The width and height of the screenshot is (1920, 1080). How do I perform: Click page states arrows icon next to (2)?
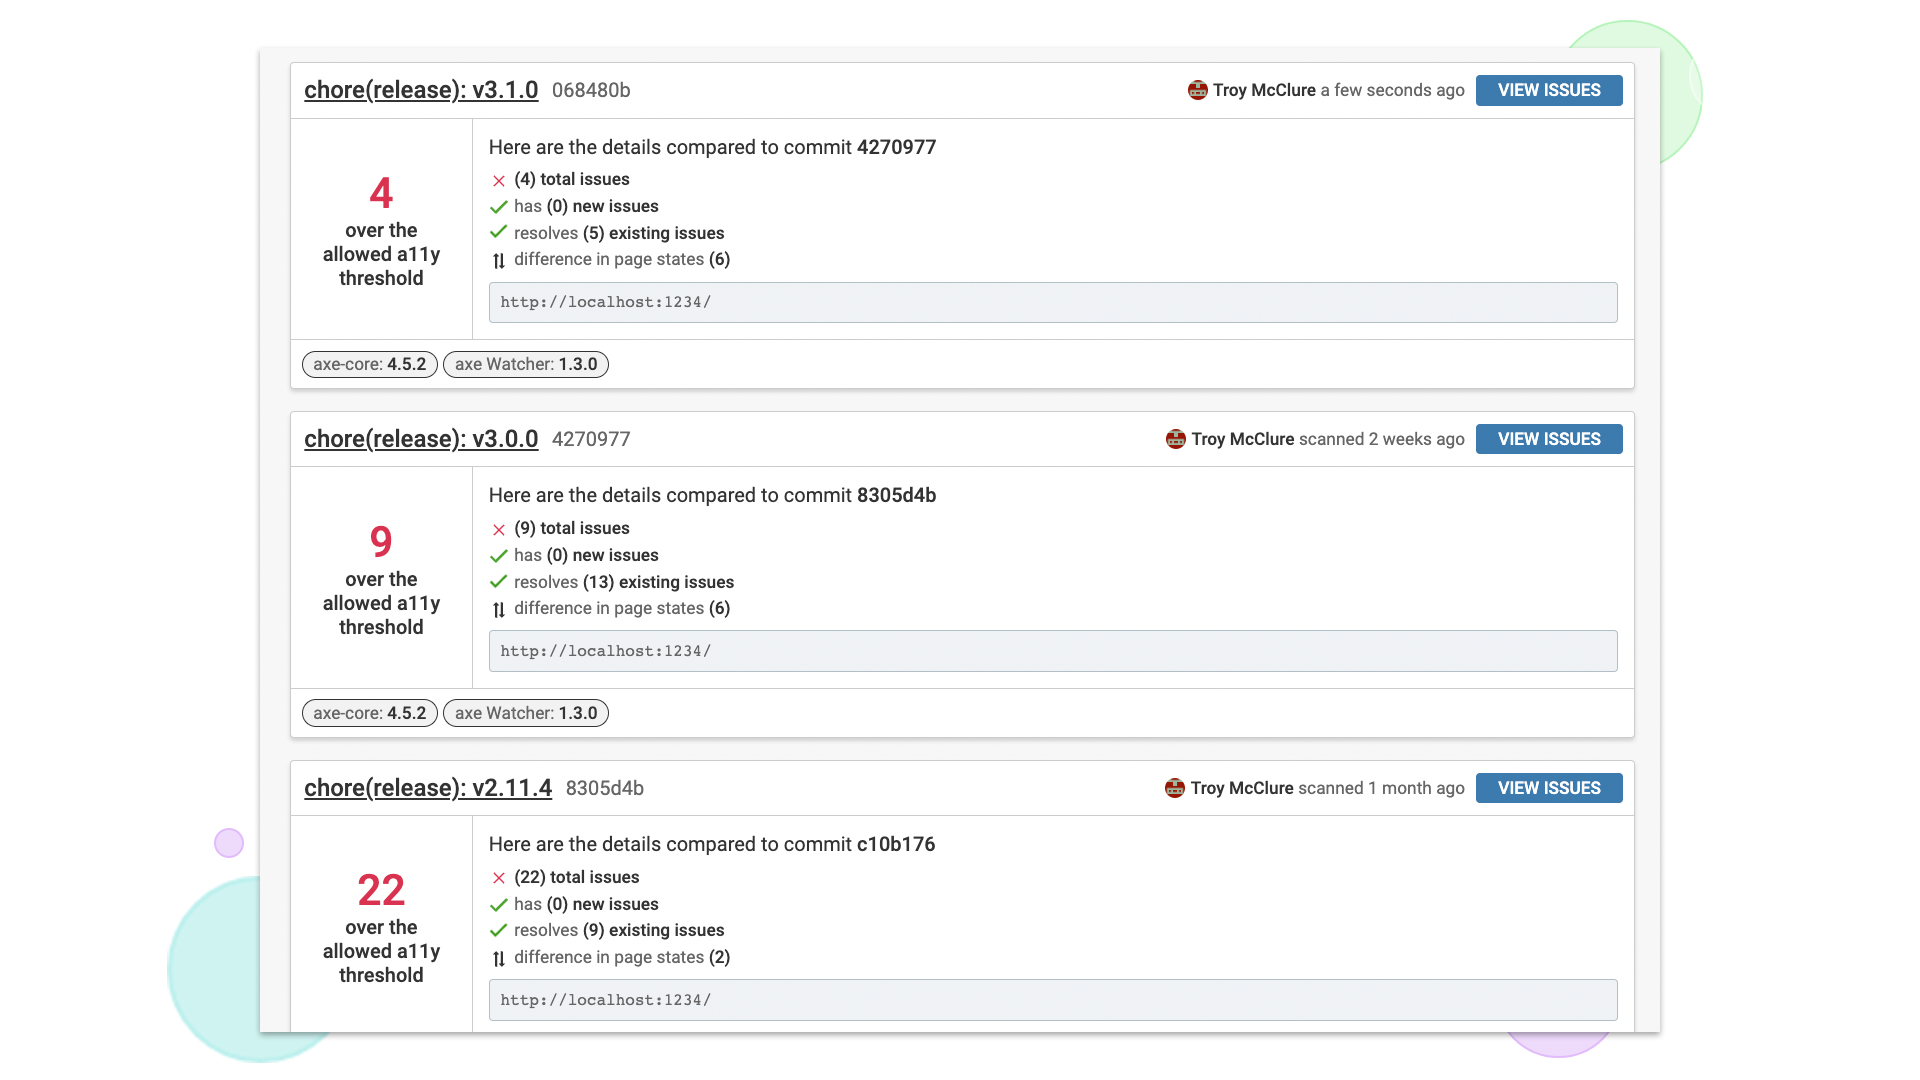click(498, 958)
